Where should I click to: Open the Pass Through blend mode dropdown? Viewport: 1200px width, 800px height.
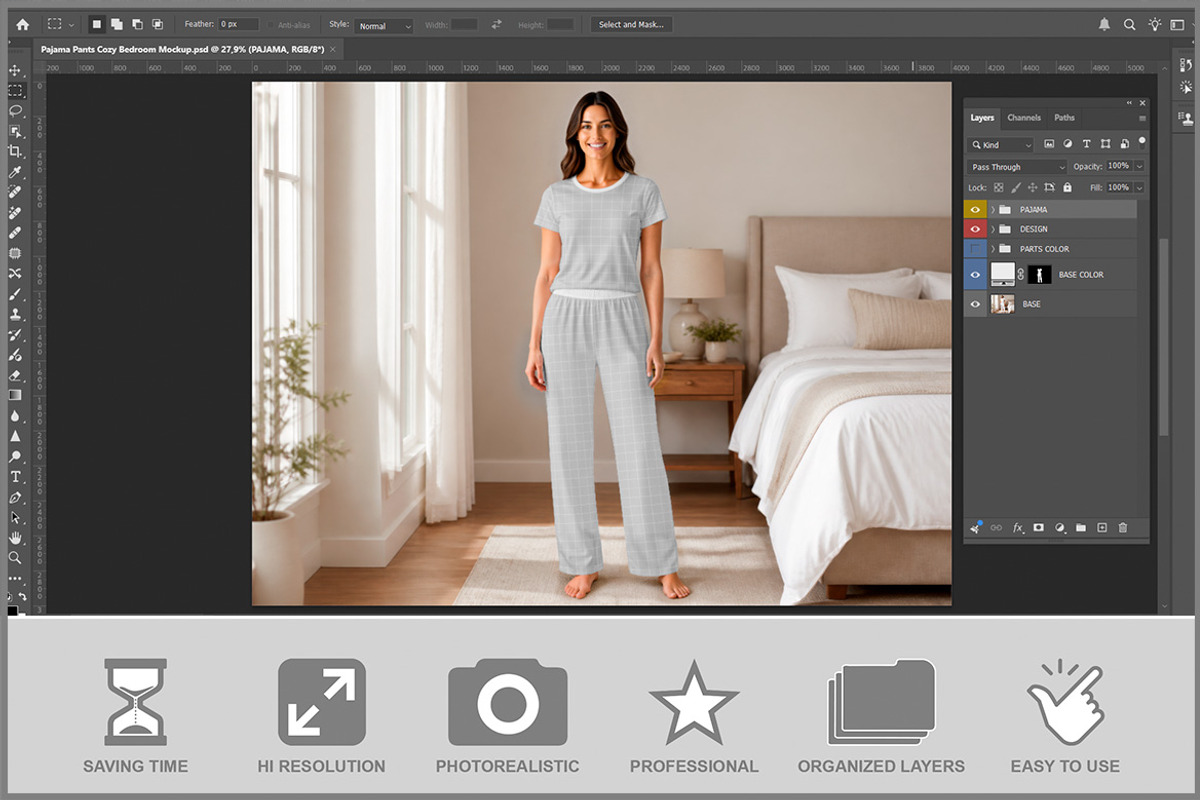[x=1017, y=167]
